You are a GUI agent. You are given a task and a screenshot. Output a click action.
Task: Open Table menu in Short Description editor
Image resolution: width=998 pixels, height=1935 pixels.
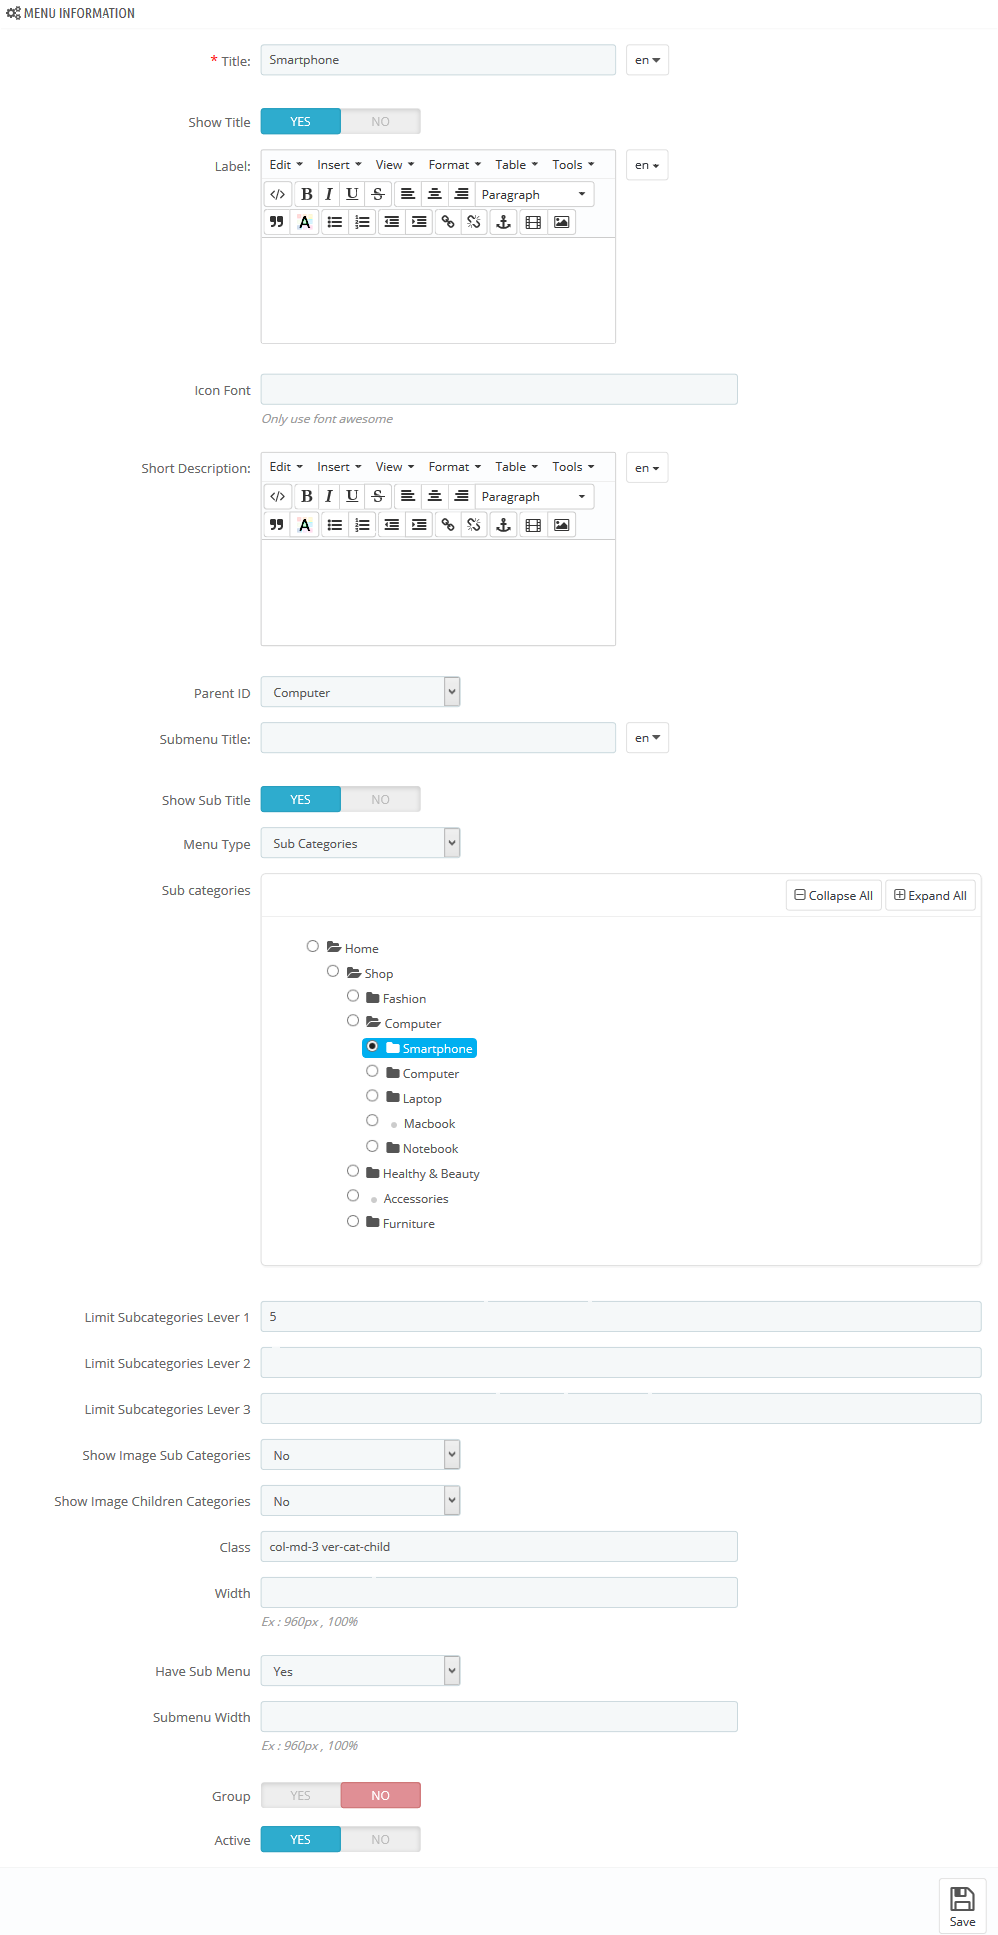point(517,467)
